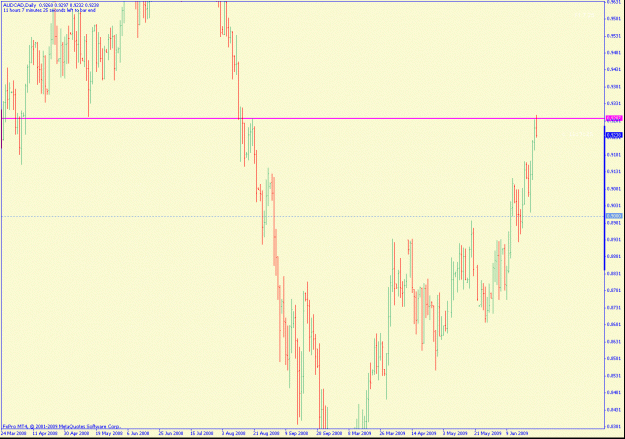Image resolution: width=625 pixels, height=439 pixels.
Task: Click the dark blue current price label
Action: pos(614,136)
